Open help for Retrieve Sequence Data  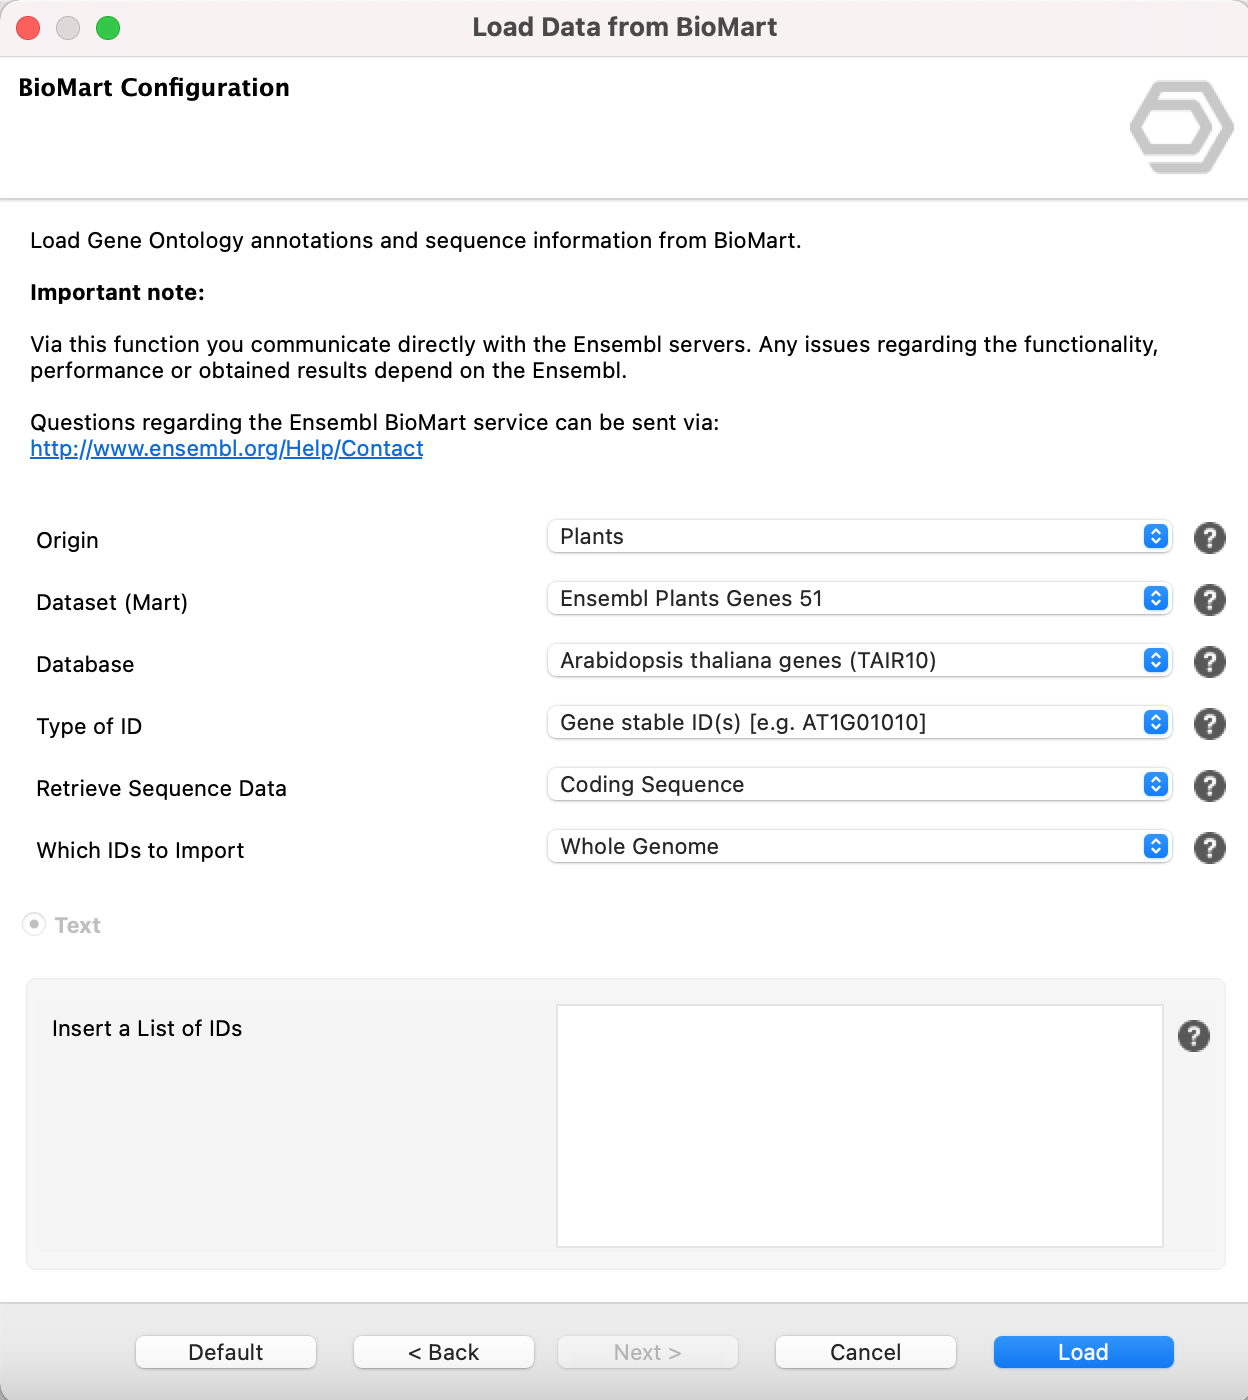pos(1209,786)
